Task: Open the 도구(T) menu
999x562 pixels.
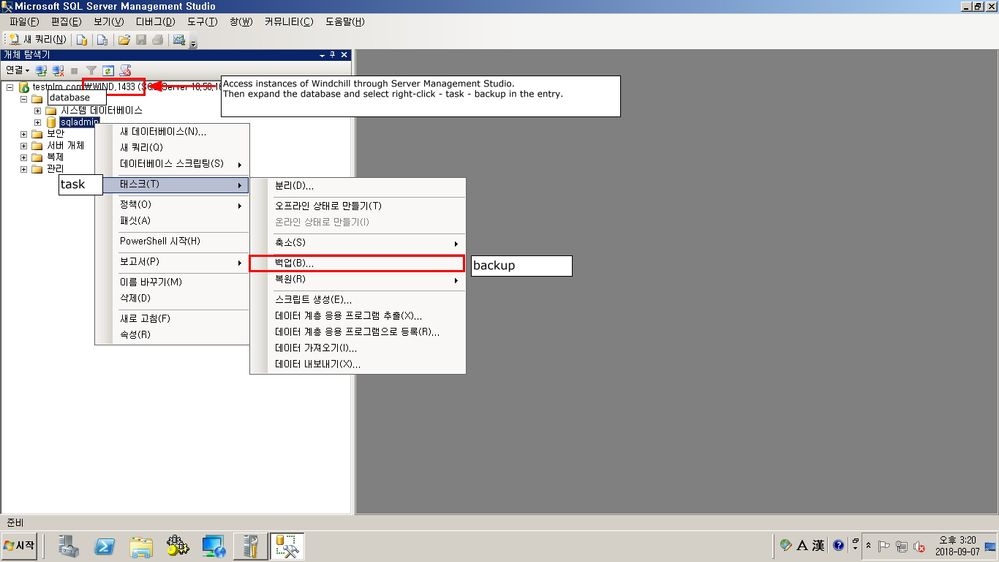Action: (x=202, y=22)
